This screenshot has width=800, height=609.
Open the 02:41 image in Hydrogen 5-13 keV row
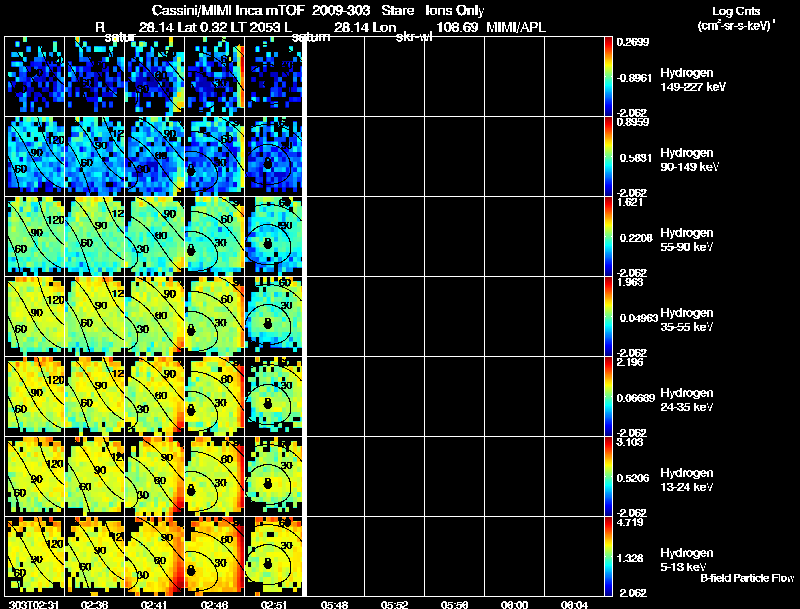(155, 556)
